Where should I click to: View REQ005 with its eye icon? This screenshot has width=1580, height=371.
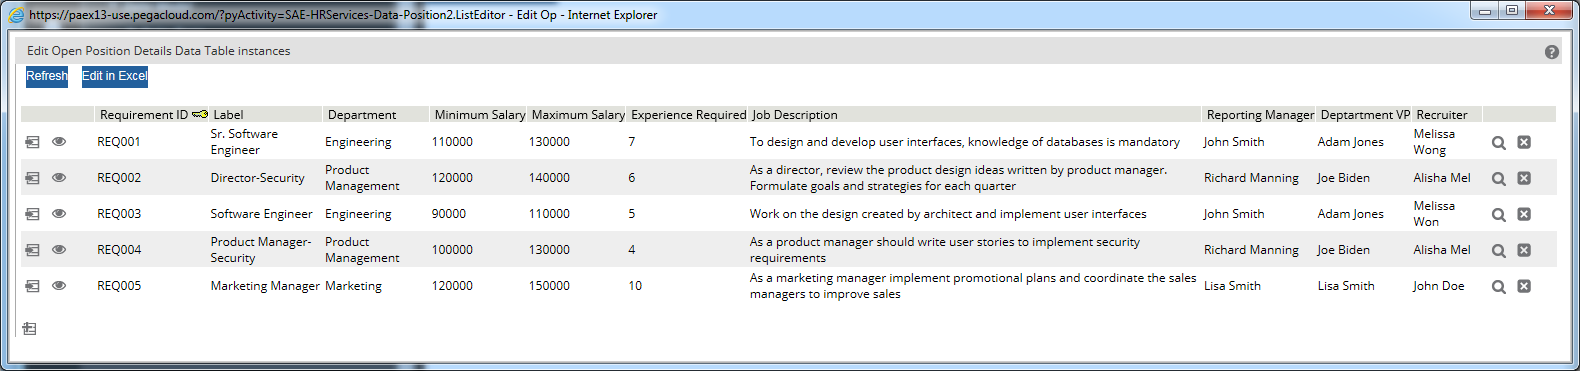(59, 286)
